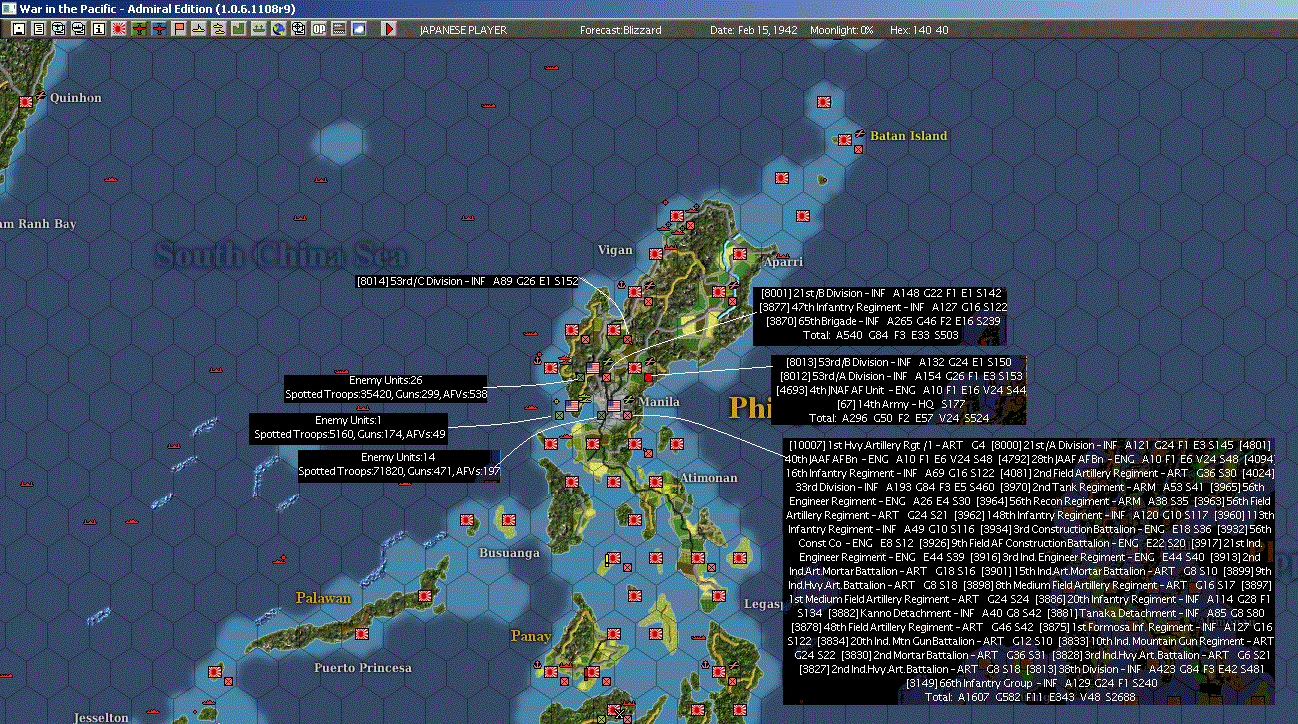The image size is (1298, 724).
Task: Click the Forecast: Blizzard status text
Action: tap(621, 30)
